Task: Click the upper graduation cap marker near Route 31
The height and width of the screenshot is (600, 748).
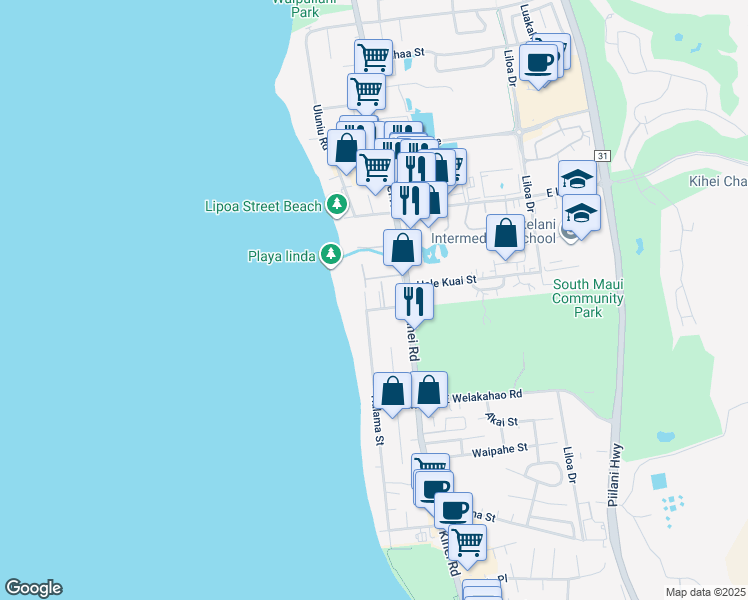Action: point(577,179)
